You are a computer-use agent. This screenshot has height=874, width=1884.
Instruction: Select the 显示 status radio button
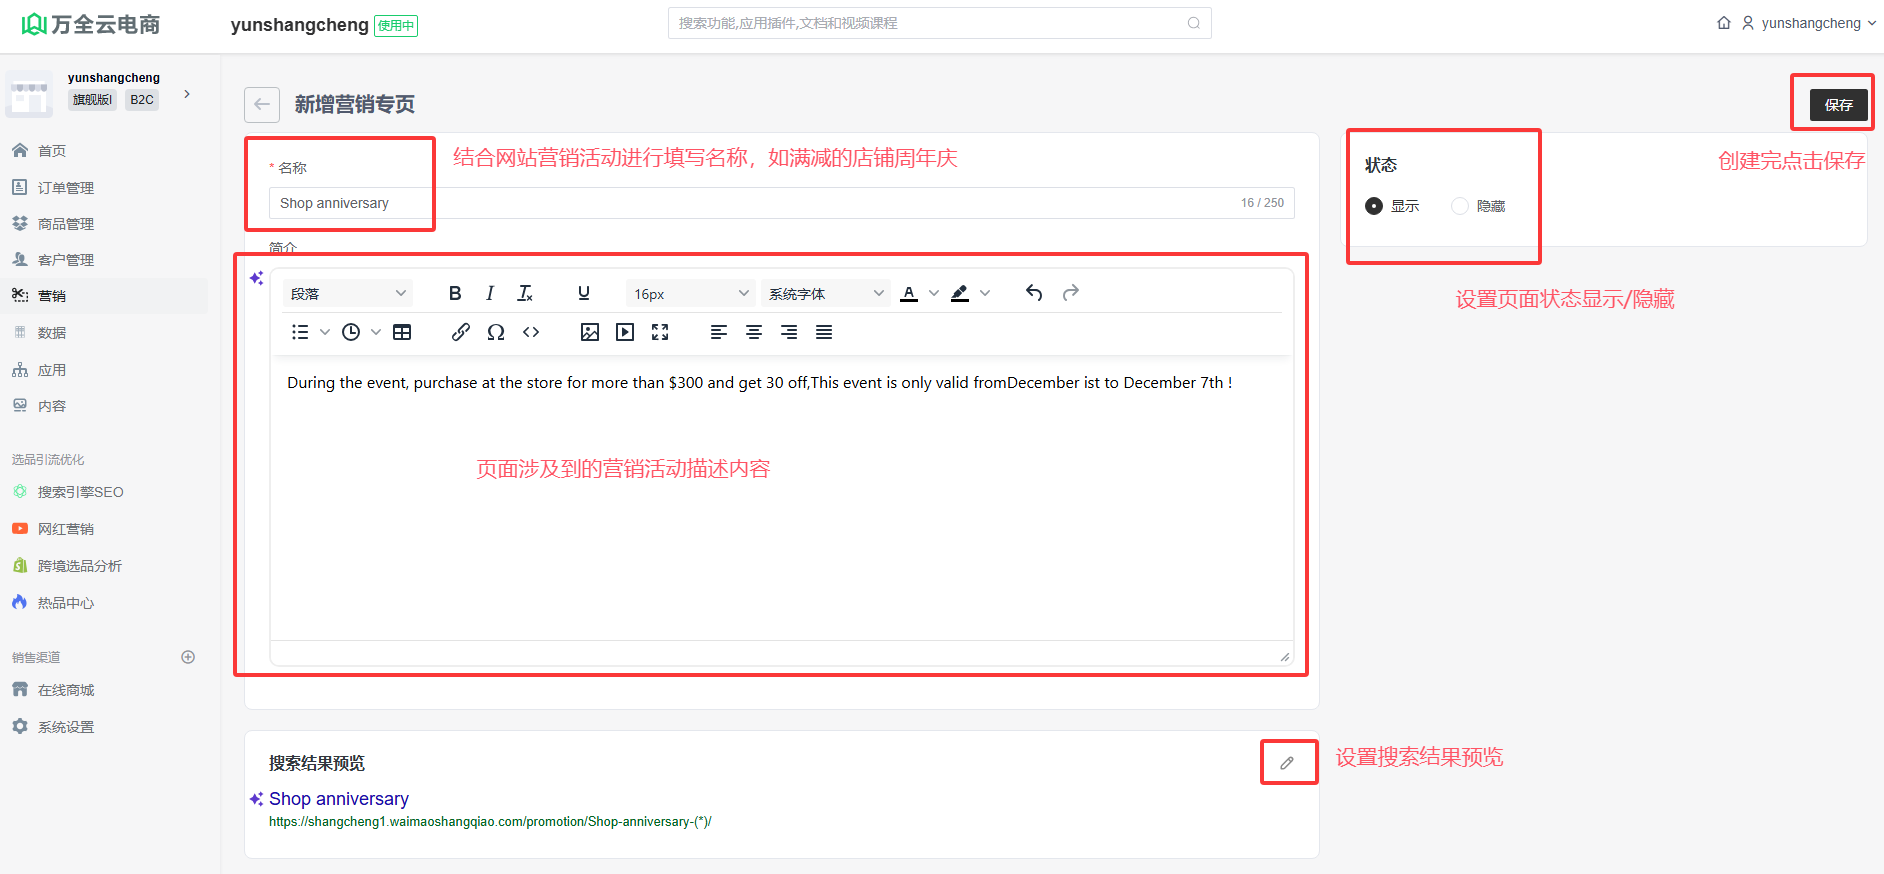tap(1374, 206)
